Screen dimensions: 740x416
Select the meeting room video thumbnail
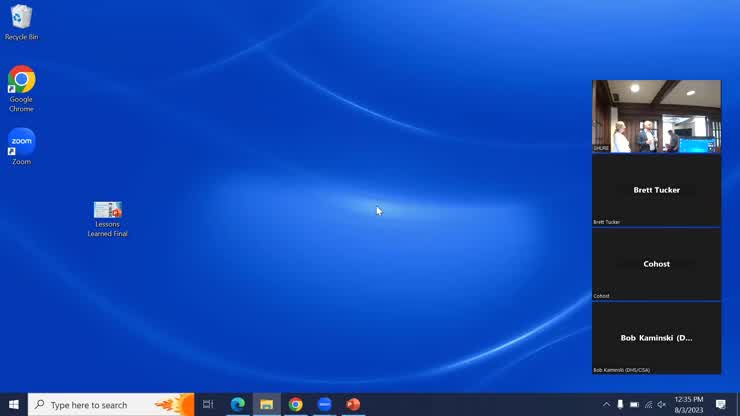click(656, 116)
